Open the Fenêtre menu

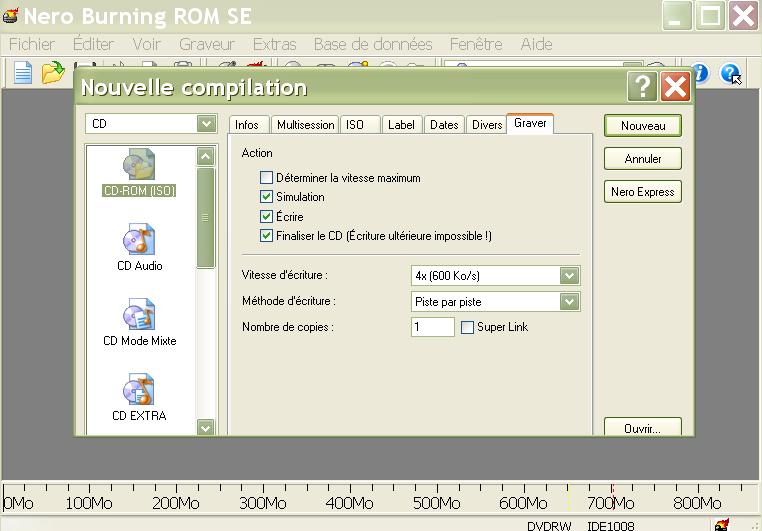(x=476, y=44)
